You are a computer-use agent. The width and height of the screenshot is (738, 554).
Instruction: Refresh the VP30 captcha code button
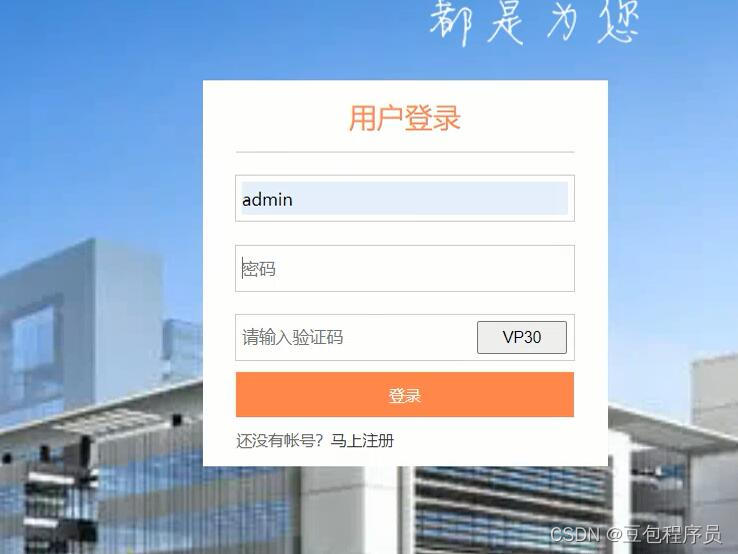[x=522, y=337]
